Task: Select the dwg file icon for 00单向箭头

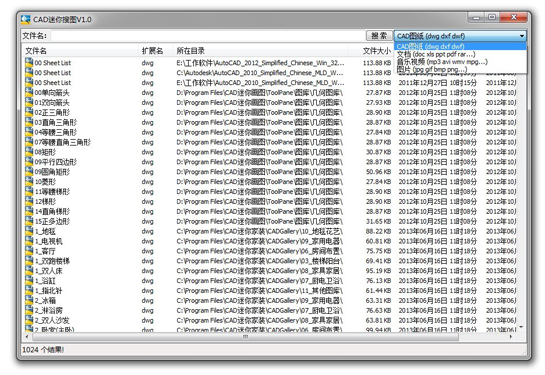Action: [29, 92]
